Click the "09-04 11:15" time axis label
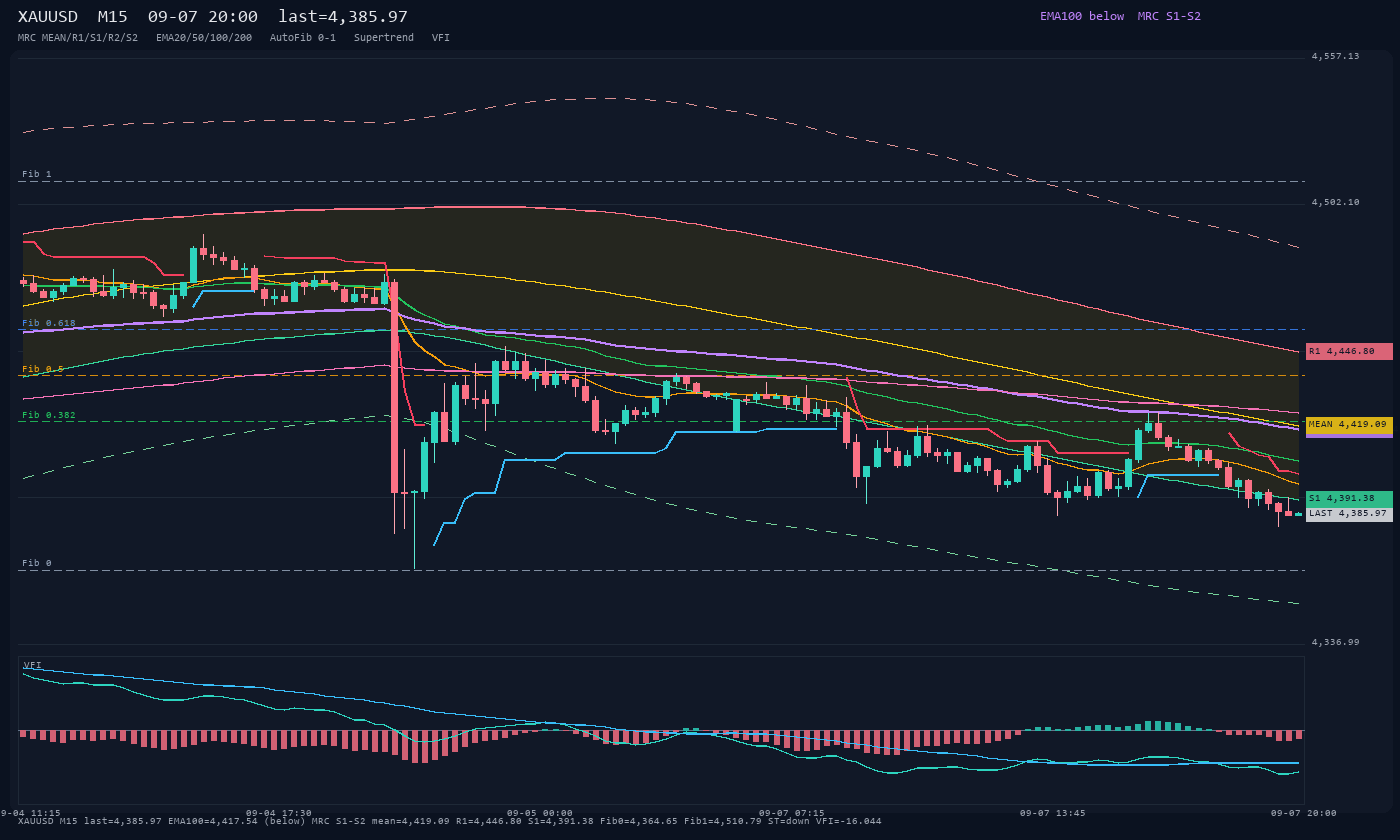The image size is (1400, 840). [x=30, y=813]
